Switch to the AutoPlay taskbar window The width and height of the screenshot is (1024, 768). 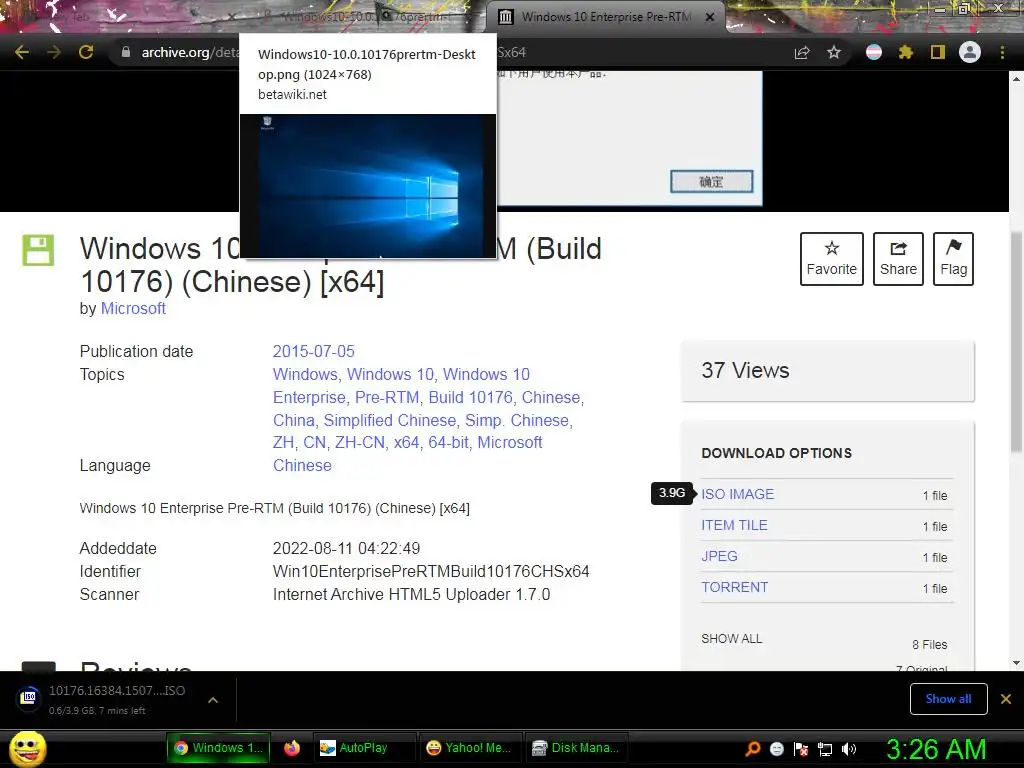tap(362, 748)
